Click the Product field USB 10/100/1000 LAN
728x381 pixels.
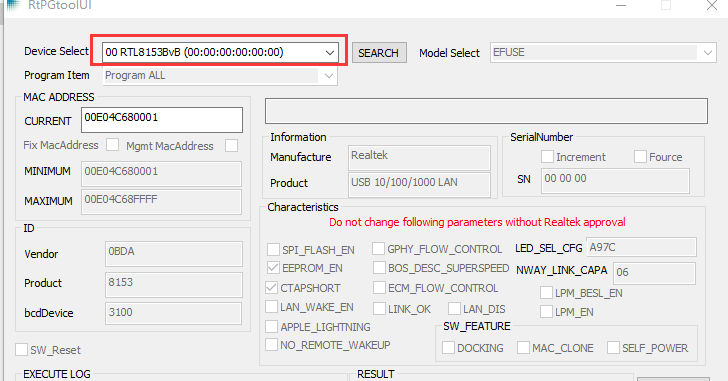coord(419,184)
